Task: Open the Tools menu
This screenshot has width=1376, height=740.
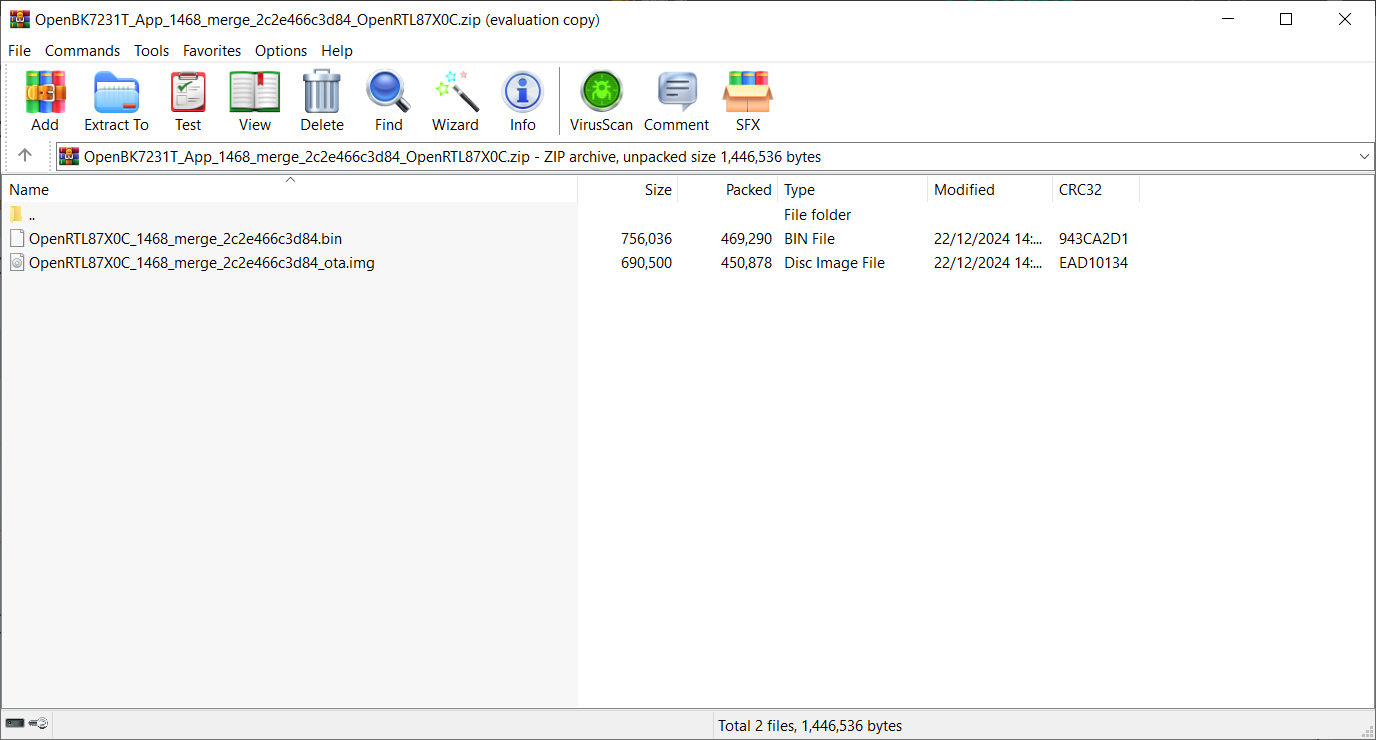Action: point(152,50)
